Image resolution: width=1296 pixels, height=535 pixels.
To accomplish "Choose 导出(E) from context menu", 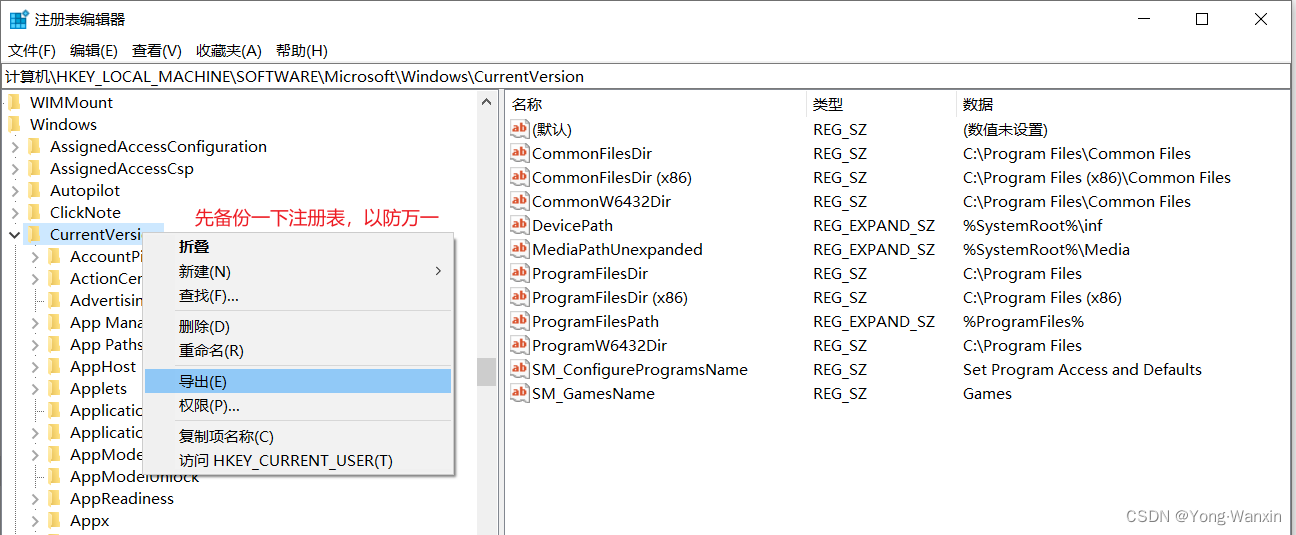I will tap(298, 381).
